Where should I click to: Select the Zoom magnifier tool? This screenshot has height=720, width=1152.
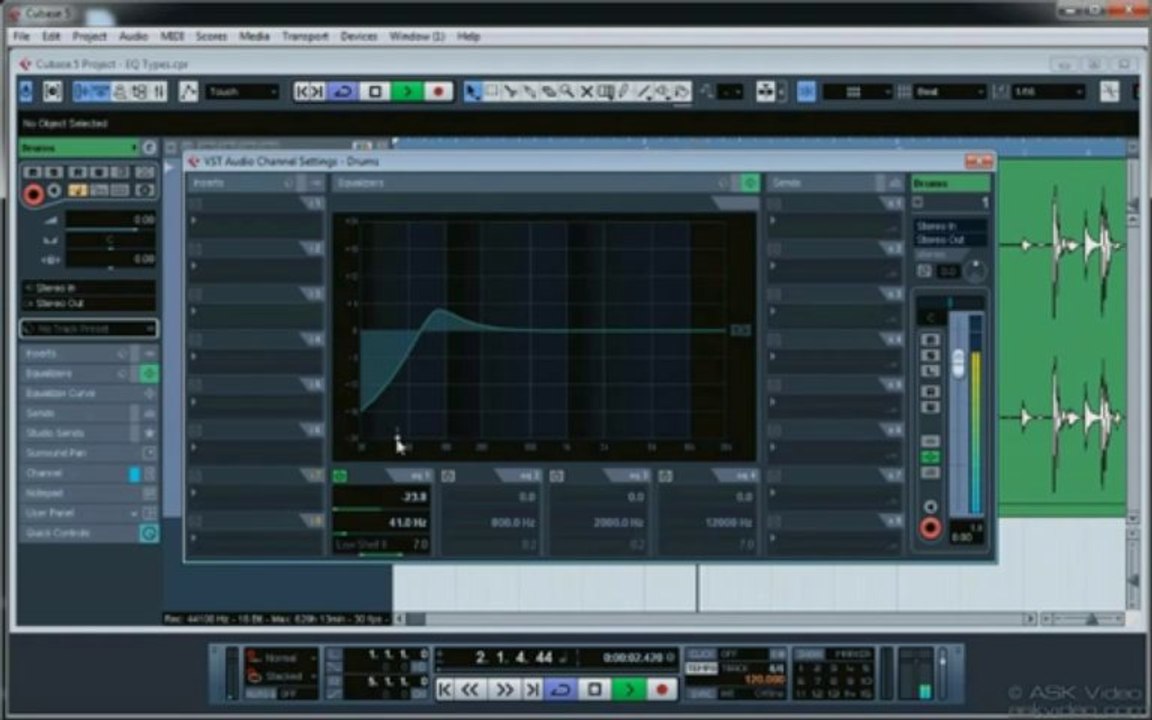(567, 91)
